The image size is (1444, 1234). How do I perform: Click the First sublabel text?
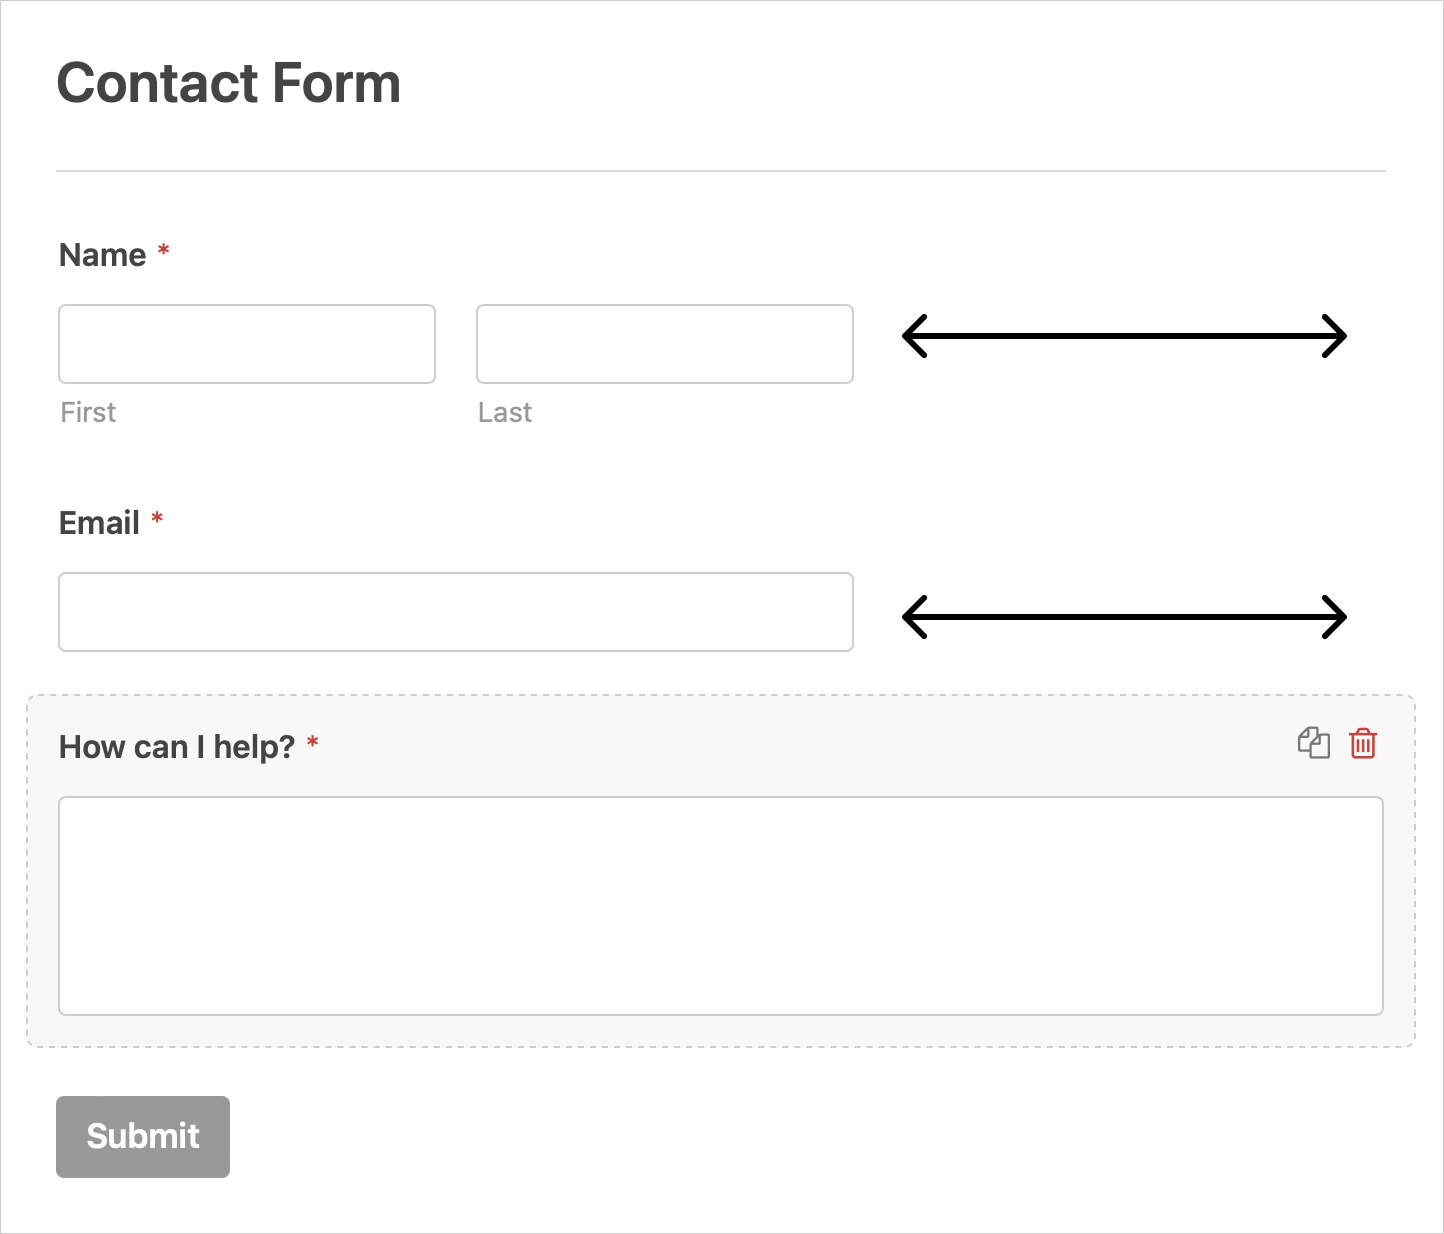88,412
